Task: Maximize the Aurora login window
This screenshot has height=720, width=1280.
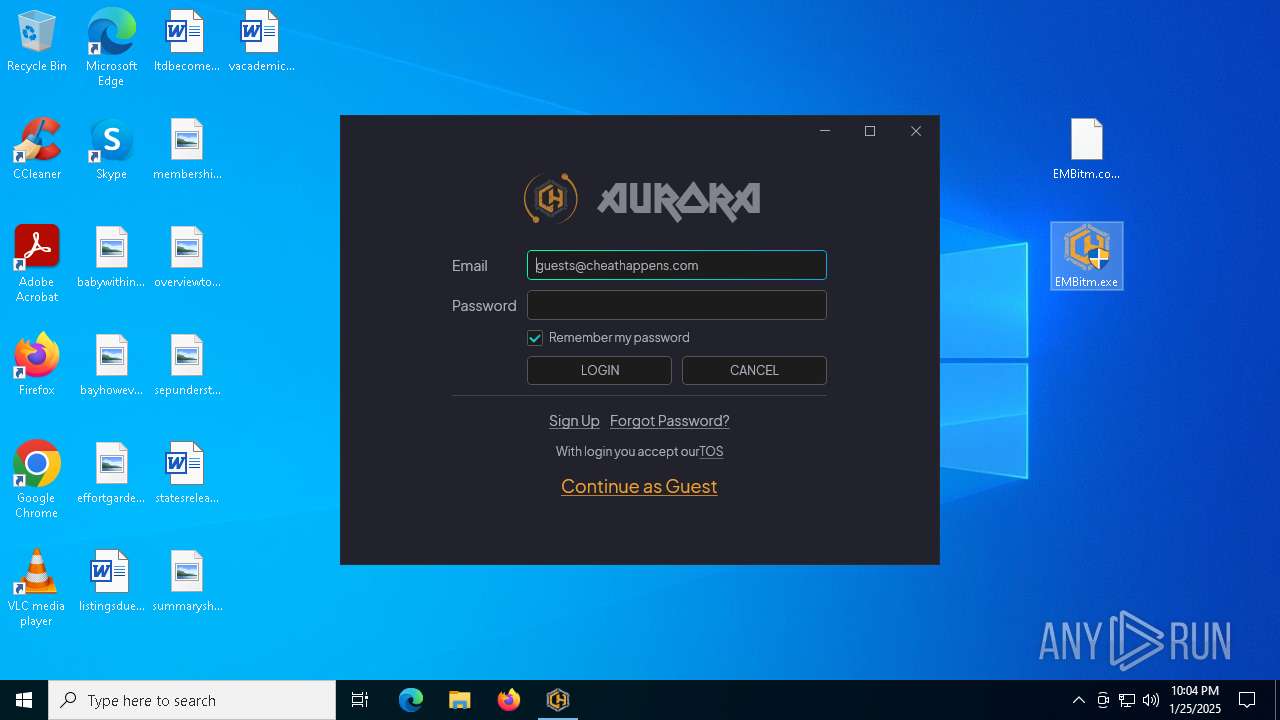Action: coord(870,131)
